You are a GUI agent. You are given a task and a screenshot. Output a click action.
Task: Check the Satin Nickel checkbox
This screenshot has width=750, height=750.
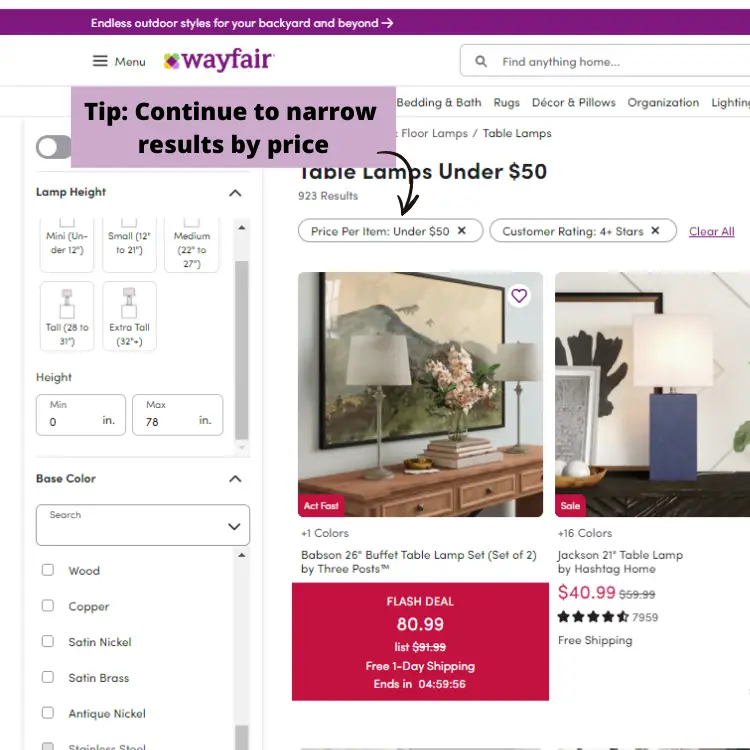tap(48, 641)
